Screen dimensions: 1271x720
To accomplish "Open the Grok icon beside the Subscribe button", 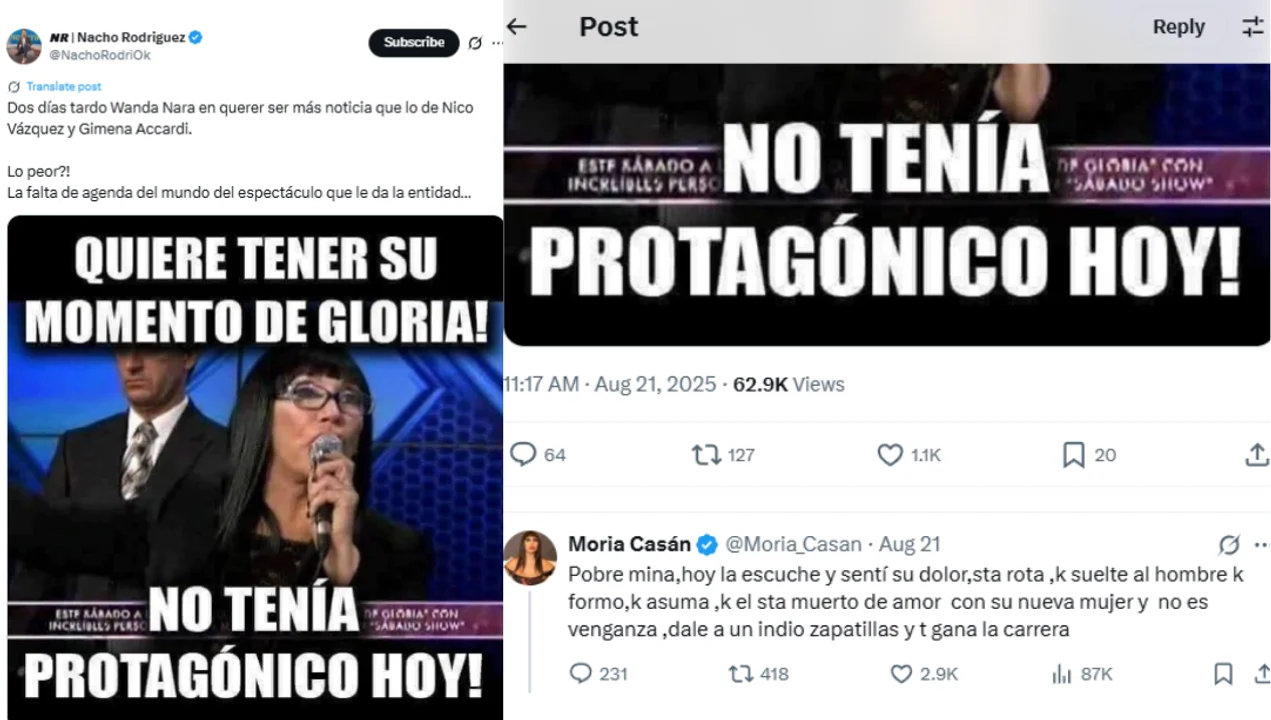I will (475, 43).
